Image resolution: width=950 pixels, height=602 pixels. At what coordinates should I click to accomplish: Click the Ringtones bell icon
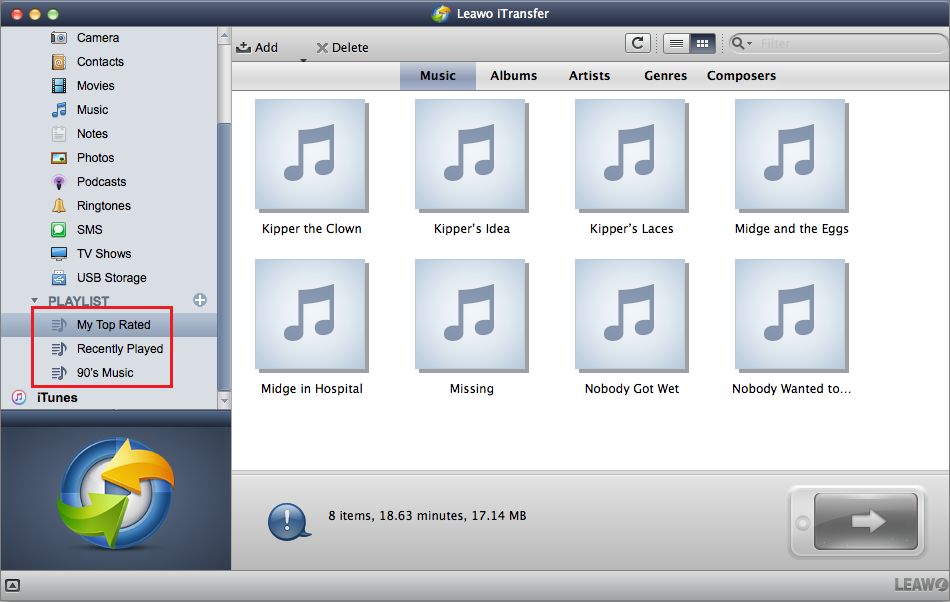[x=59, y=206]
